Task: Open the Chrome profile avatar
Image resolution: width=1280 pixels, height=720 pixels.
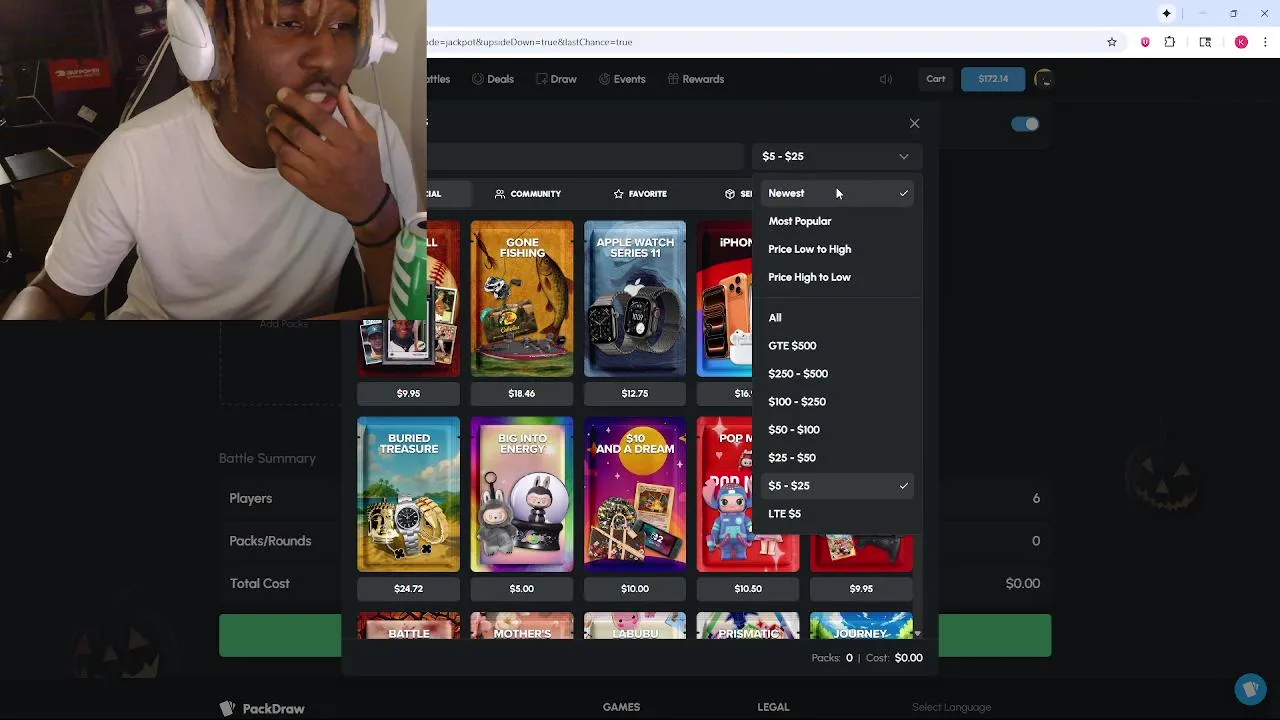Action: [x=1241, y=42]
